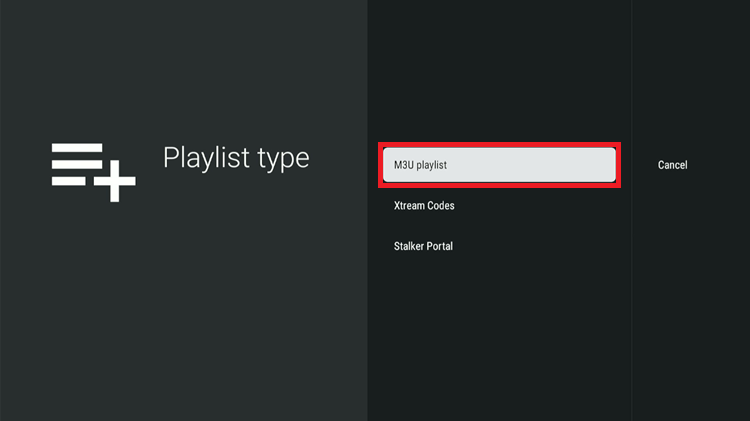Click the three stacked lines of the playlist icon
The width and height of the screenshot is (750, 421).
pyautogui.click(x=78, y=164)
